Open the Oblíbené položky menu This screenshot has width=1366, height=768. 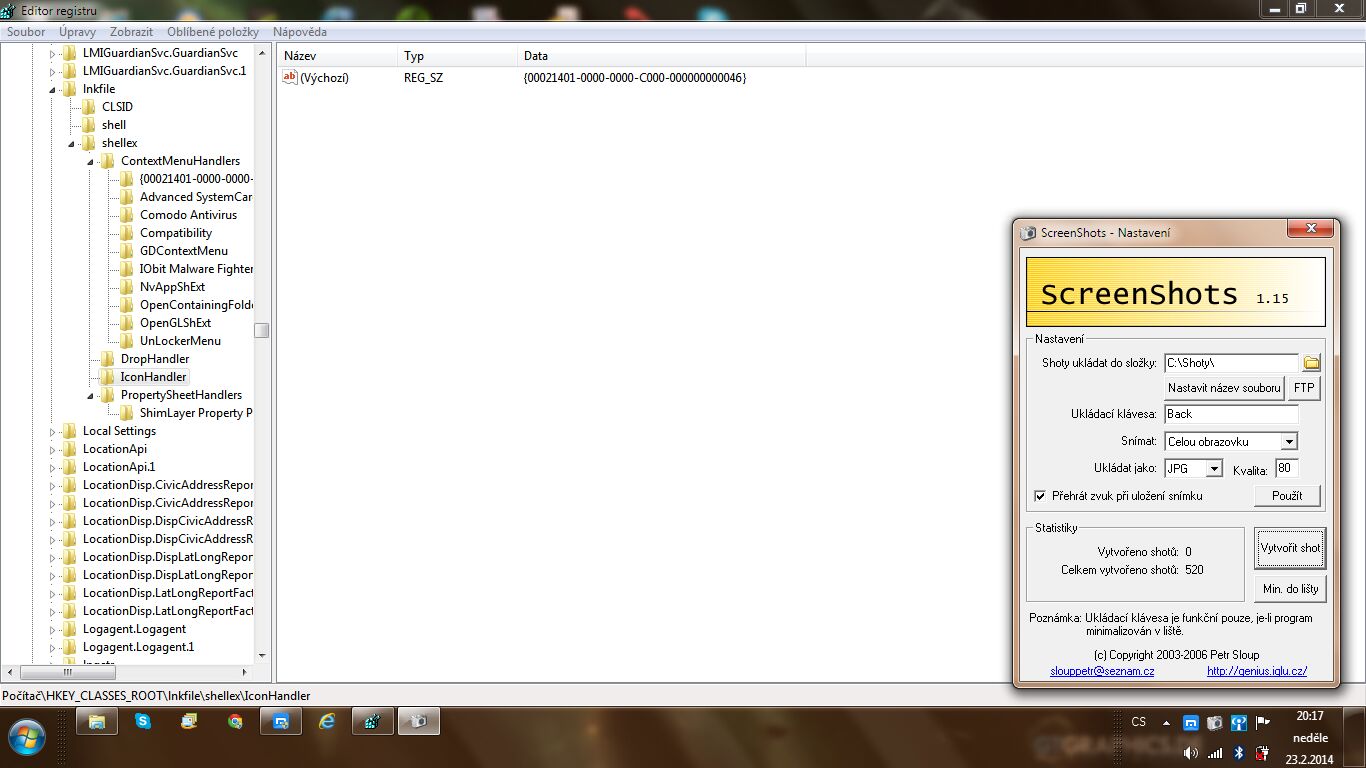click(213, 32)
